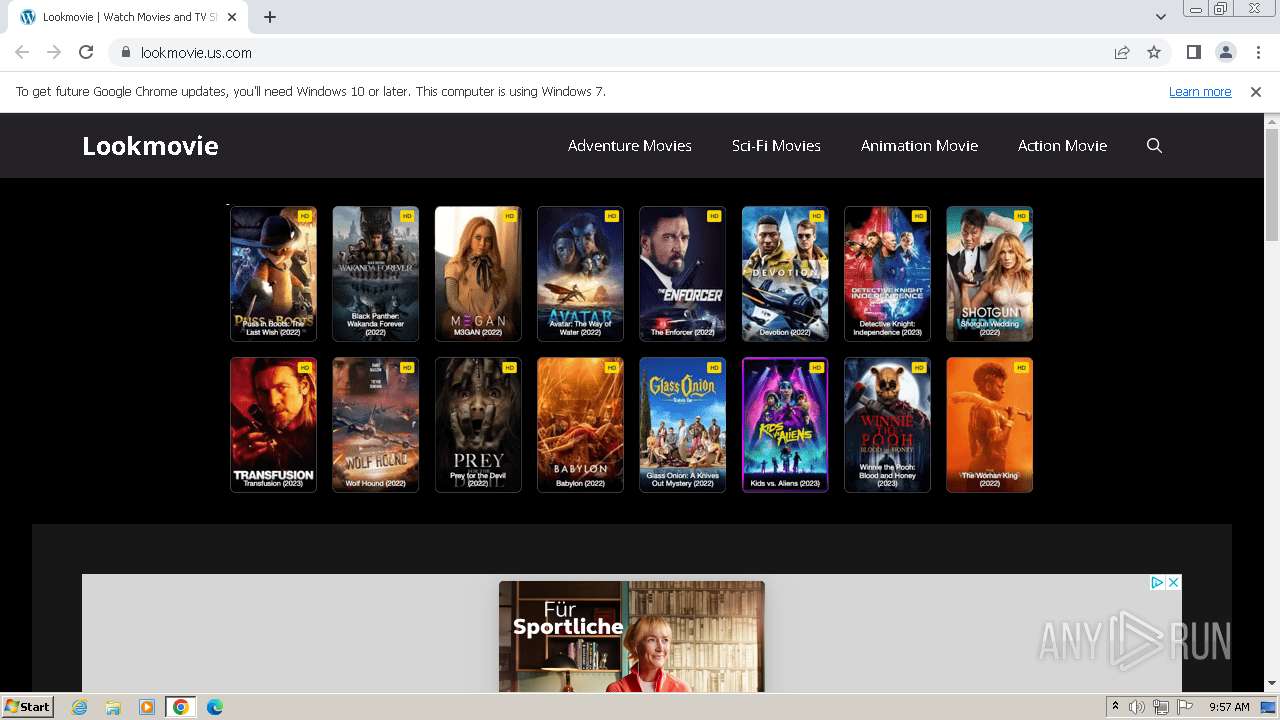Select Black Panther: Wakanda Forever poster
Image resolution: width=1280 pixels, height=720 pixels.
click(x=375, y=274)
